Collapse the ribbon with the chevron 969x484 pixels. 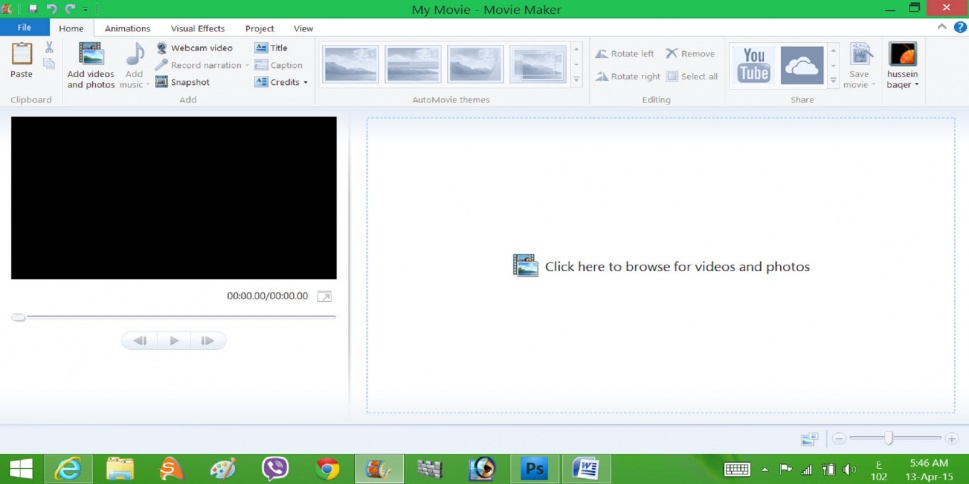[x=942, y=27]
